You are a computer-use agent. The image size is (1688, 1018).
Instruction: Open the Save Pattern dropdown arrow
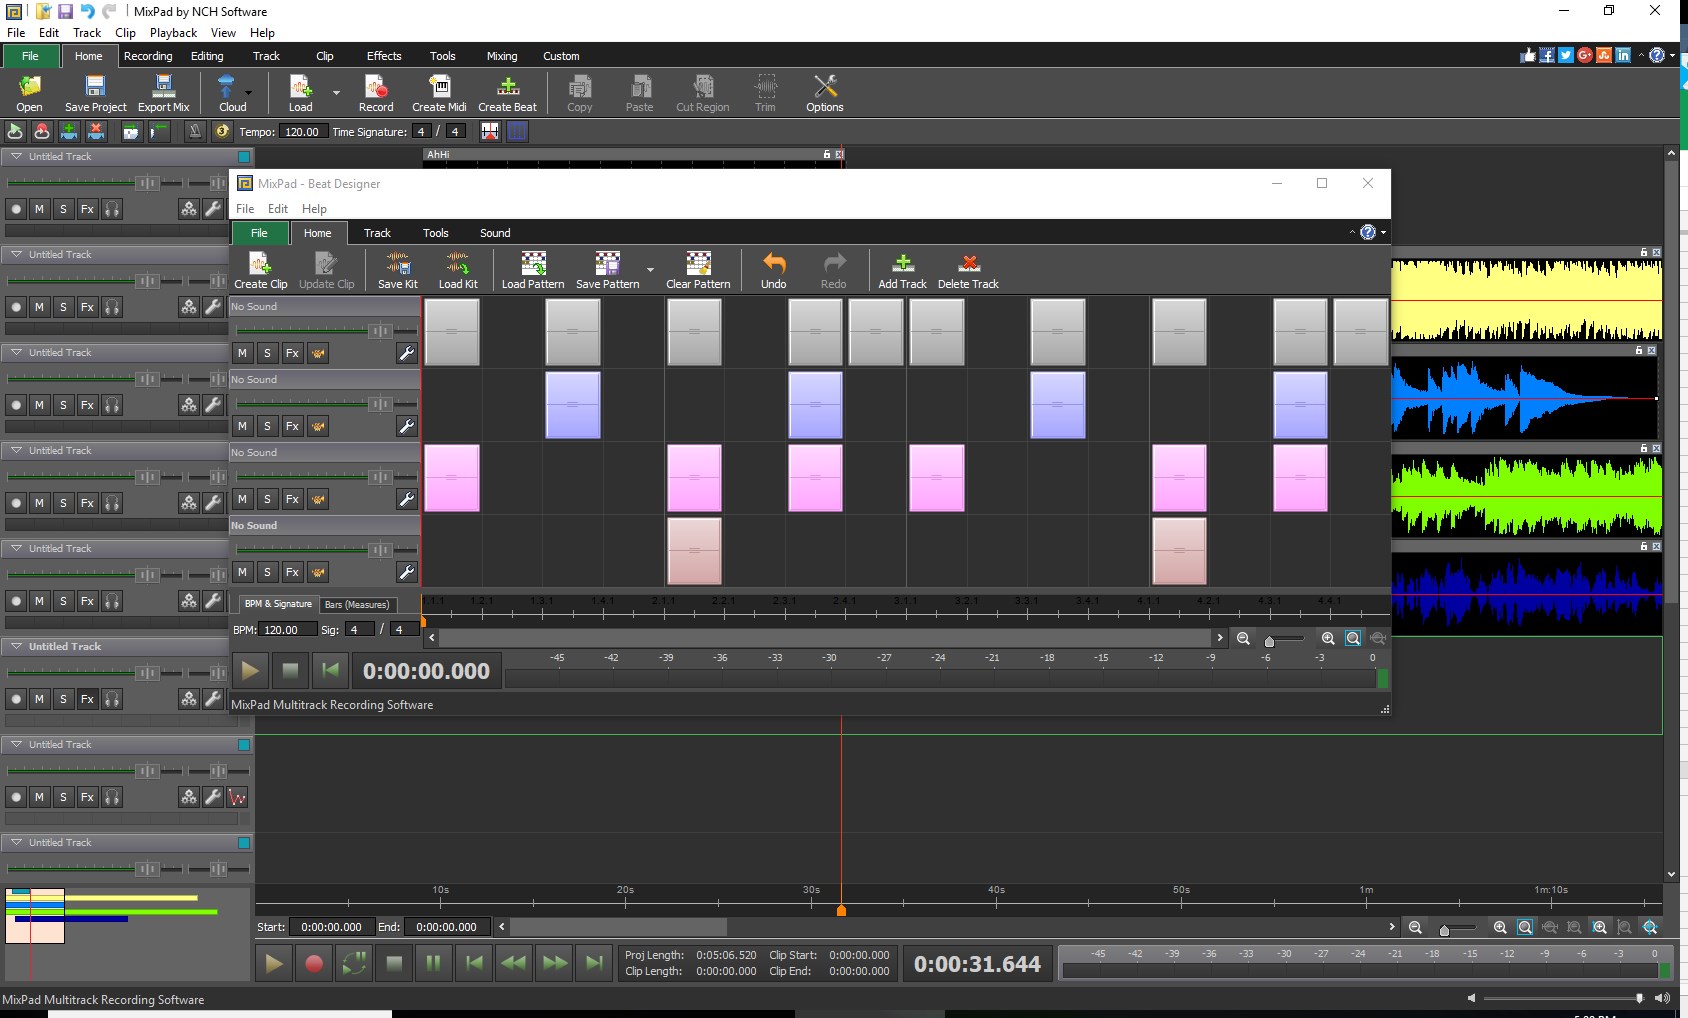(x=650, y=270)
